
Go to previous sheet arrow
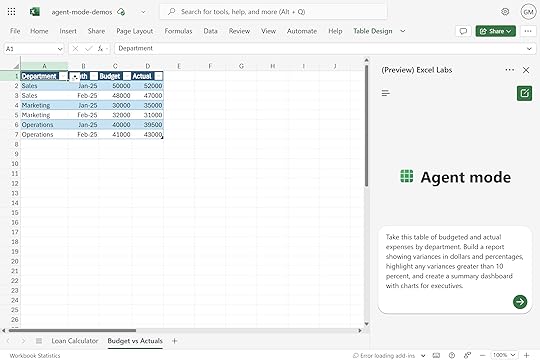pyautogui.click(x=8, y=341)
